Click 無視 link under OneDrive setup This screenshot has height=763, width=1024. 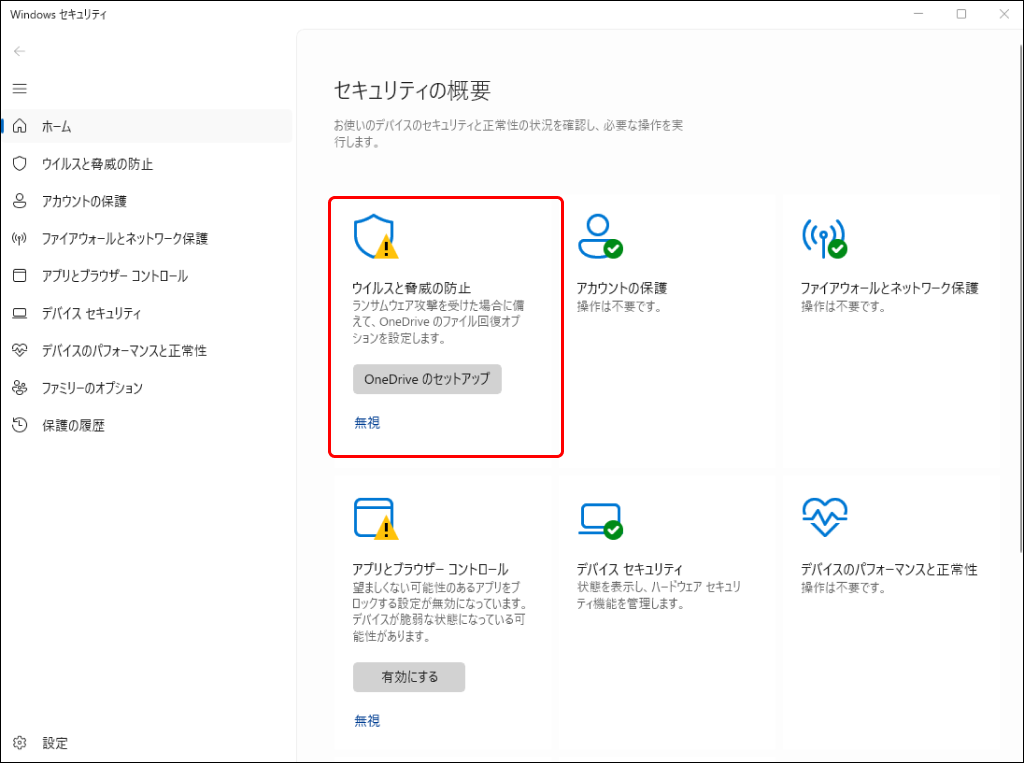(367, 423)
